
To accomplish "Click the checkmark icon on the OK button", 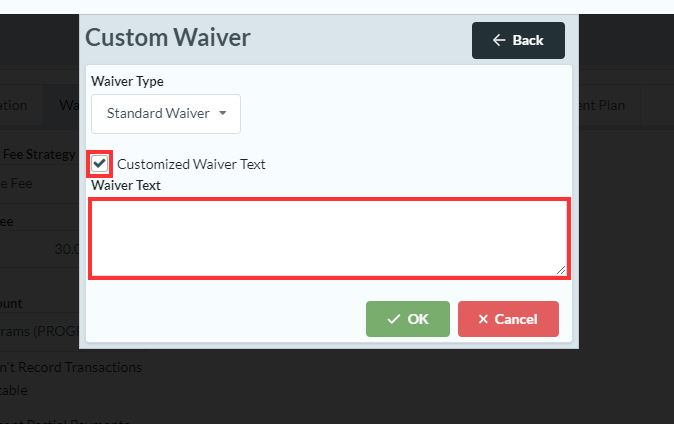I will 393,319.
